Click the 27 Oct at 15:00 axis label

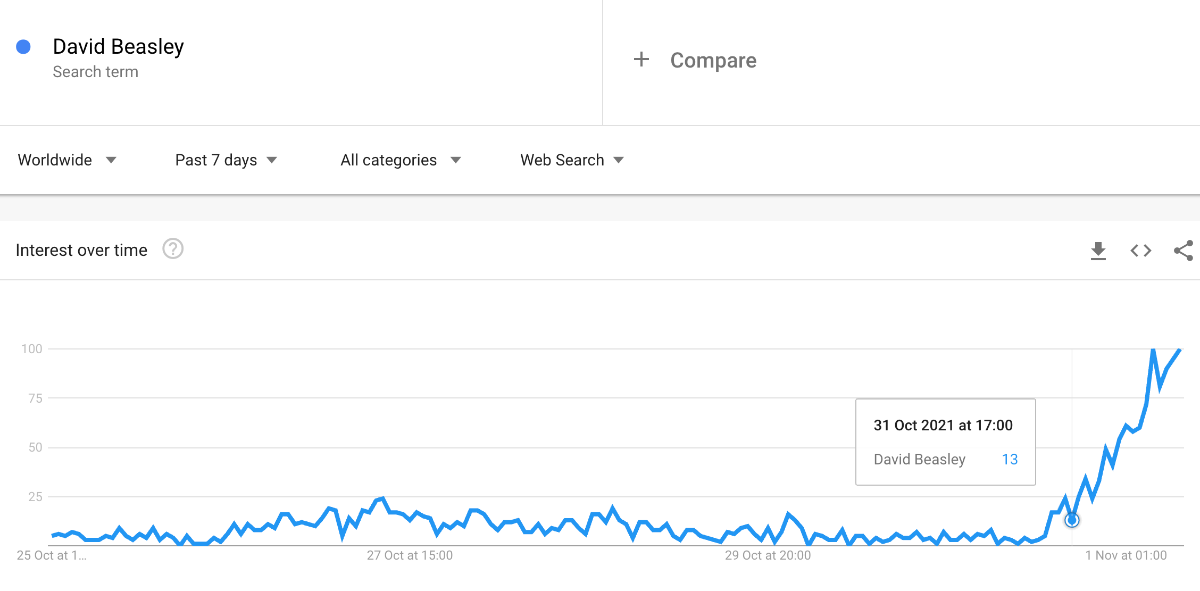pyautogui.click(x=410, y=555)
